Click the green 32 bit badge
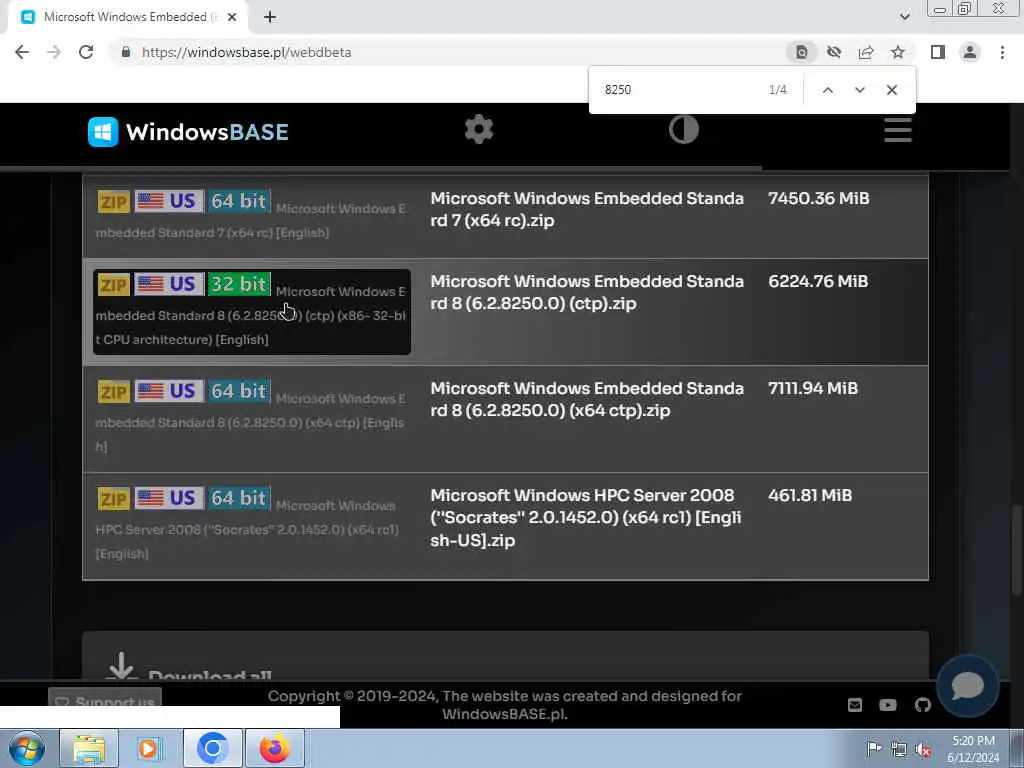The height and width of the screenshot is (768, 1024). click(239, 284)
